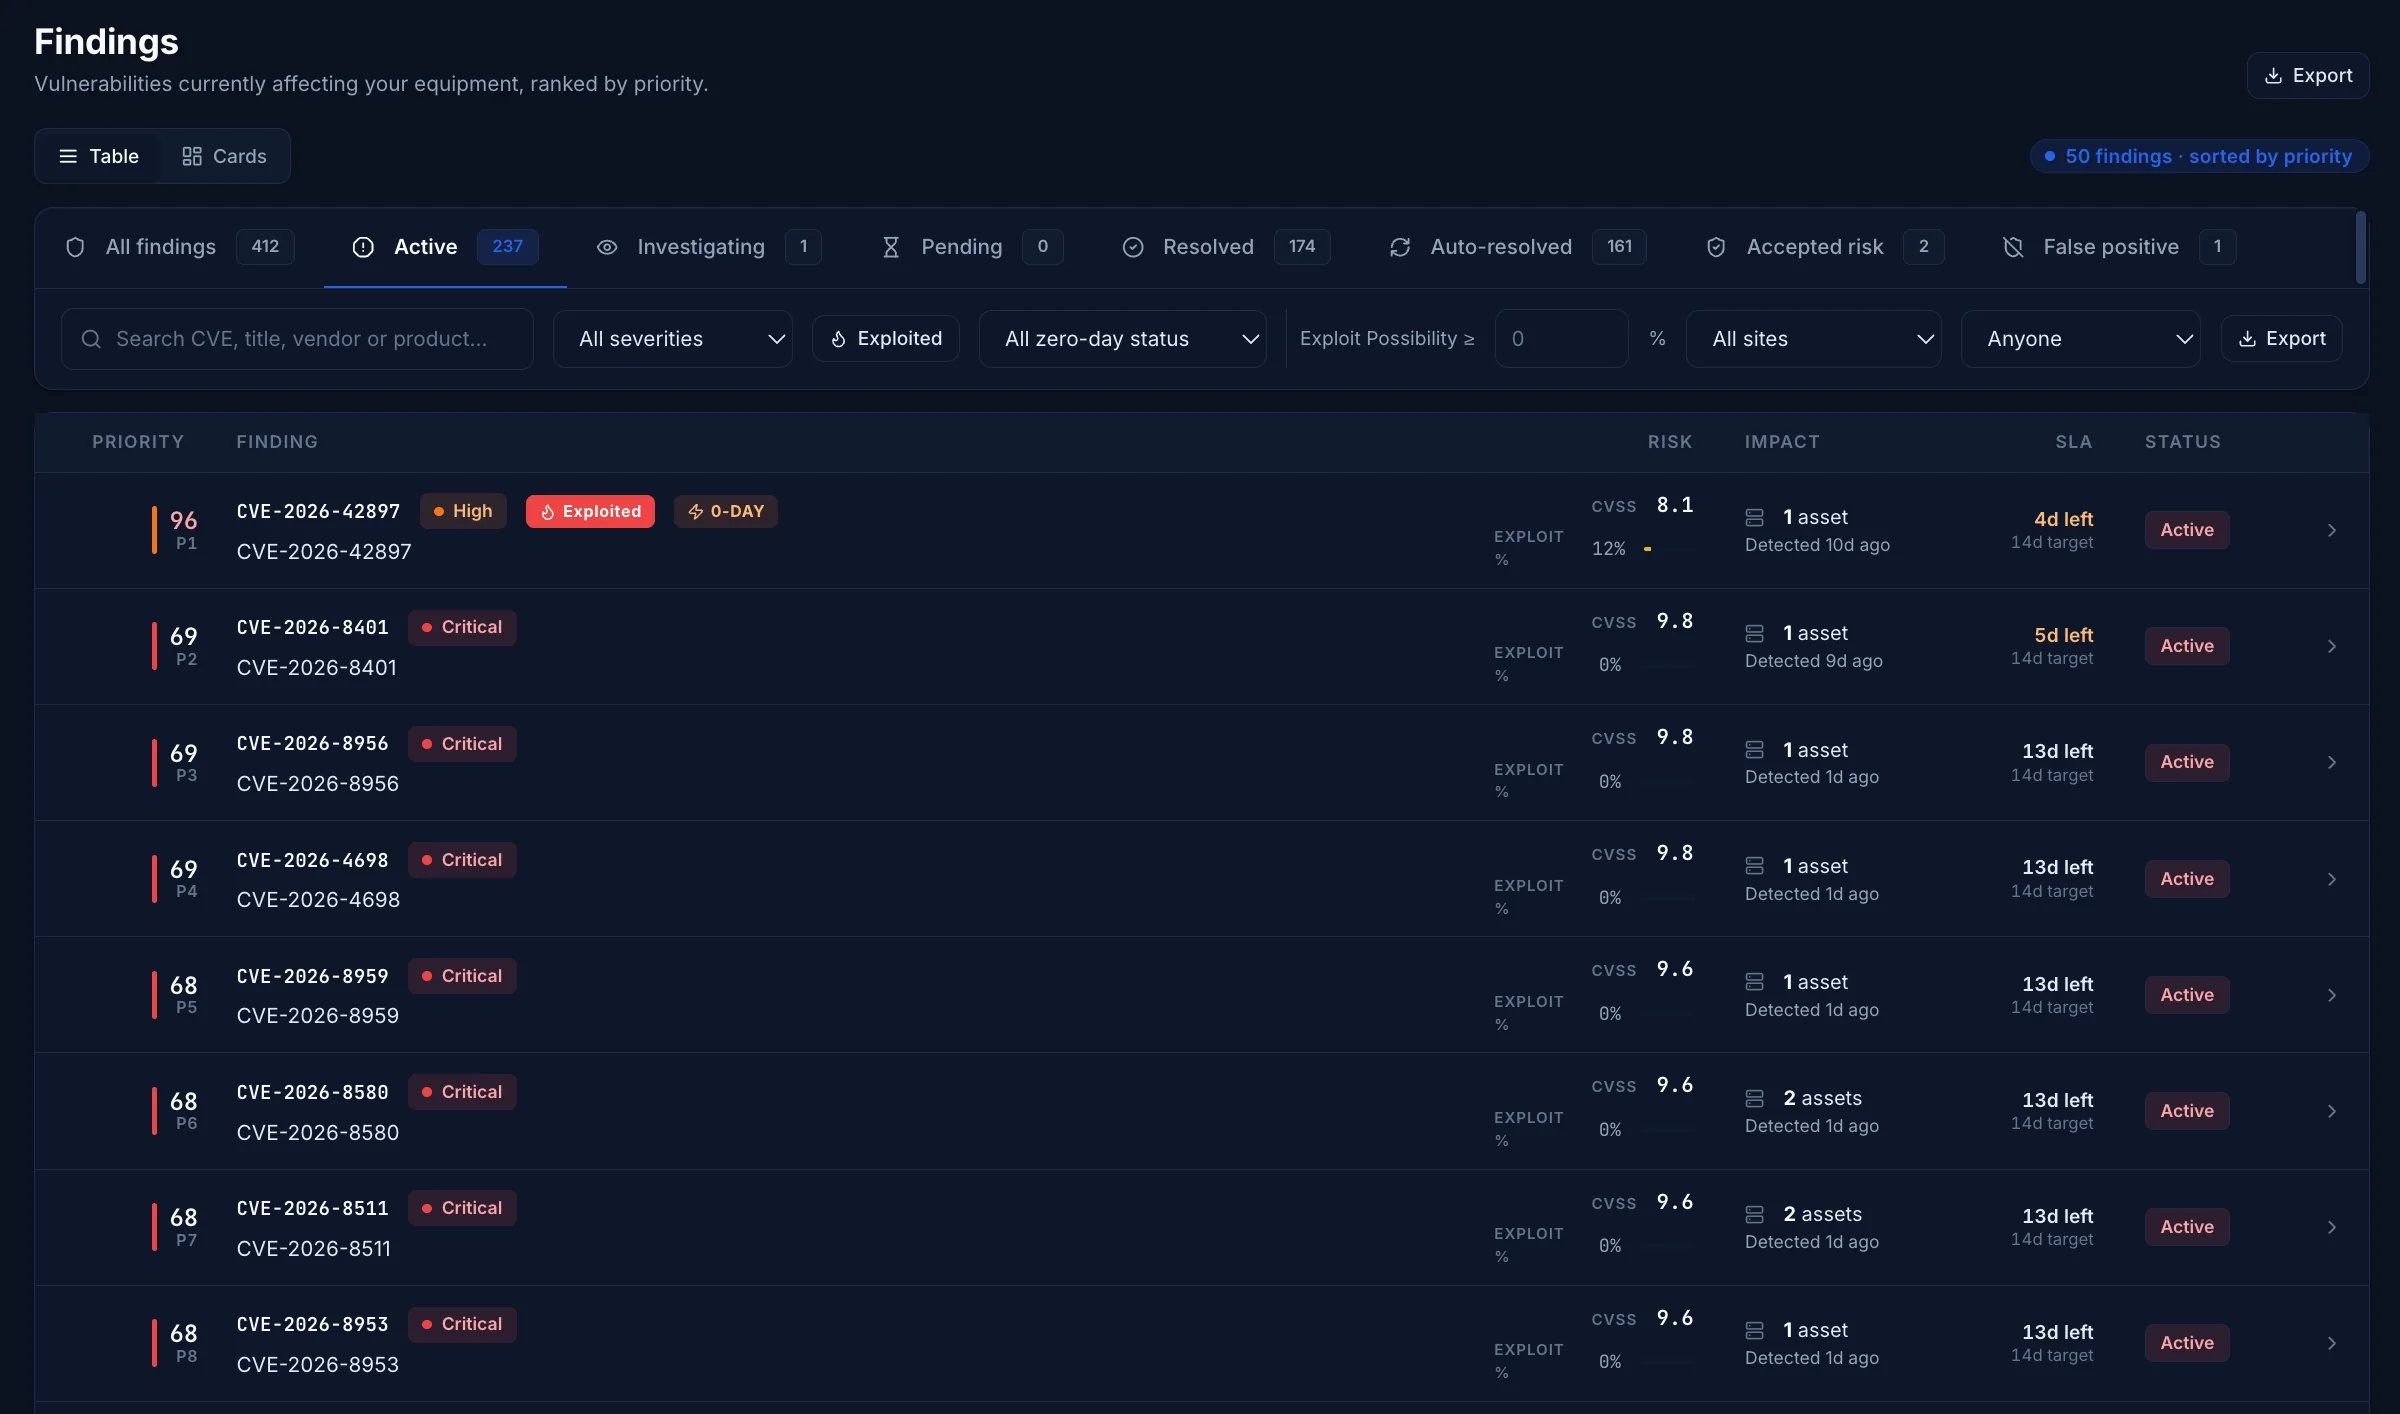Expand the CVE-2026-8401 row chevron
The image size is (2400, 1414).
(x=2332, y=646)
